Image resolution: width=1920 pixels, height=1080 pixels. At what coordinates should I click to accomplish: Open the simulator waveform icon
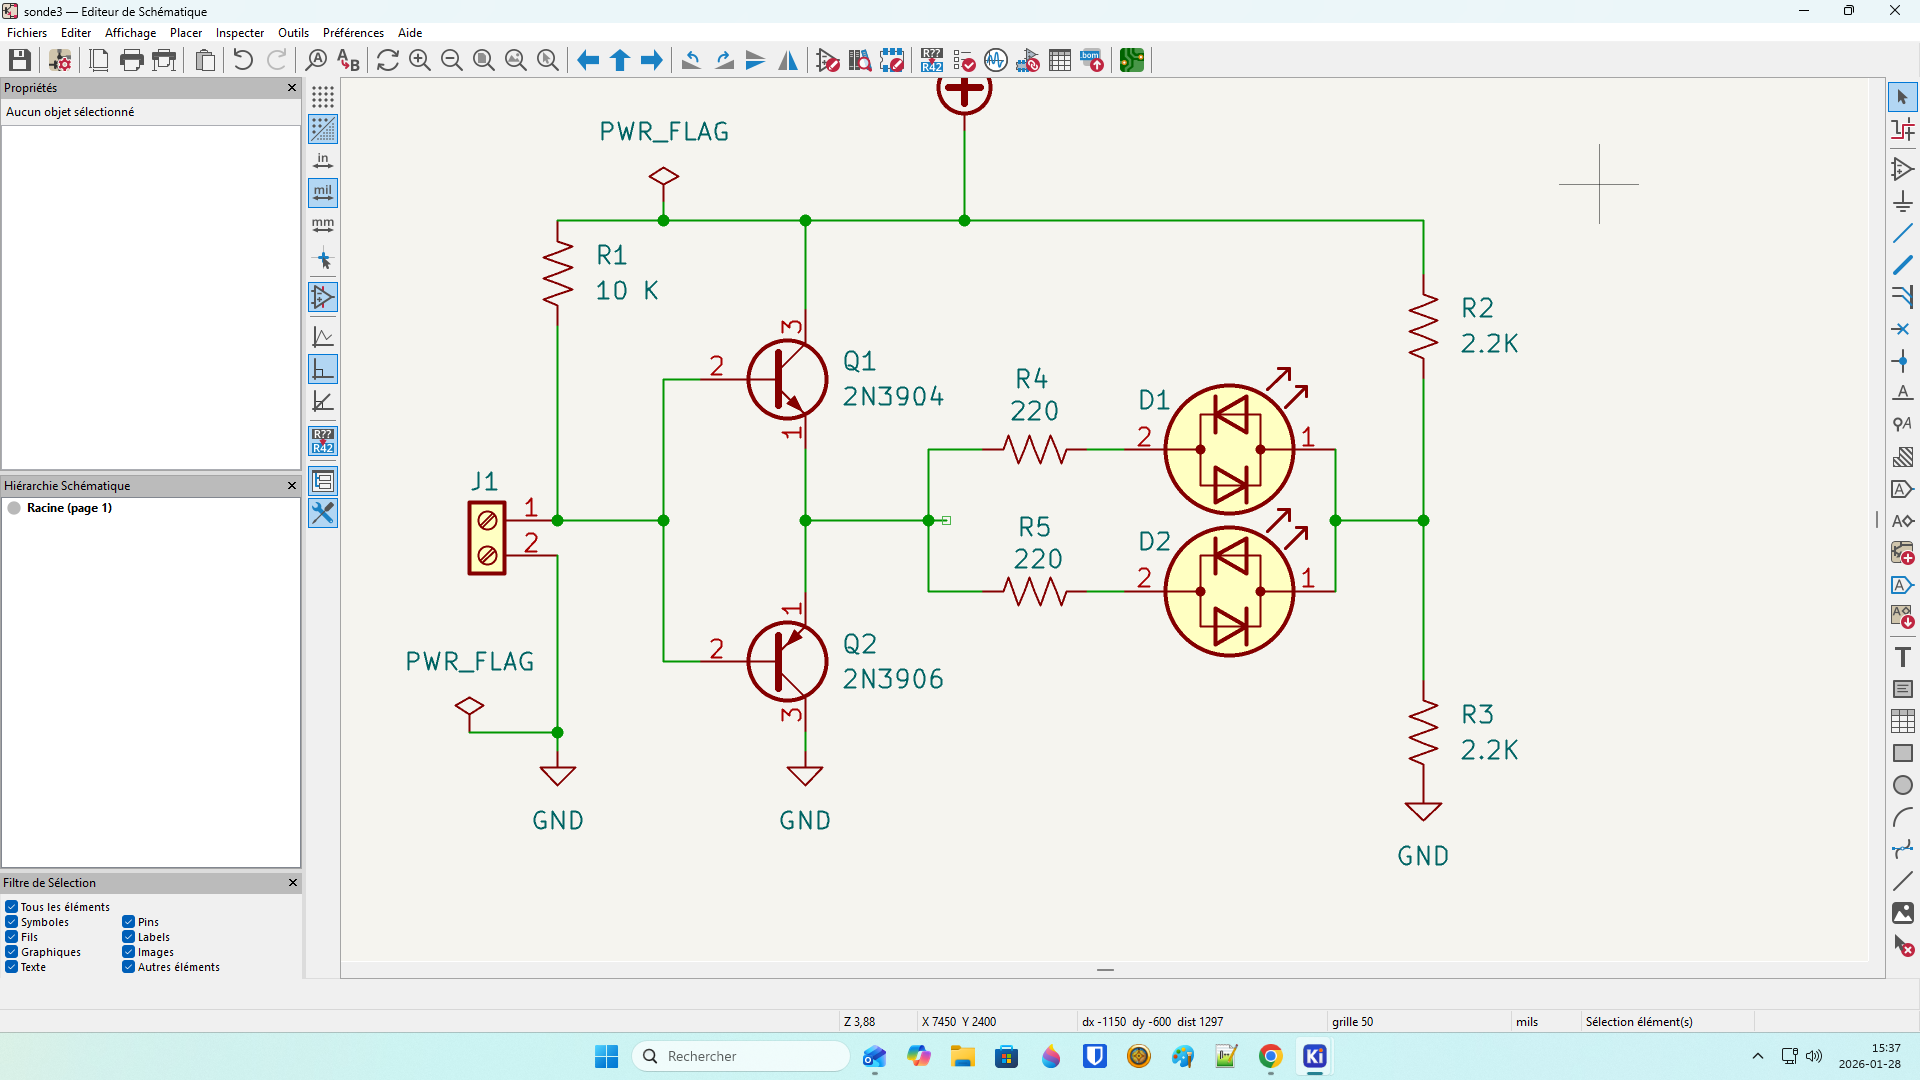pyautogui.click(x=995, y=60)
